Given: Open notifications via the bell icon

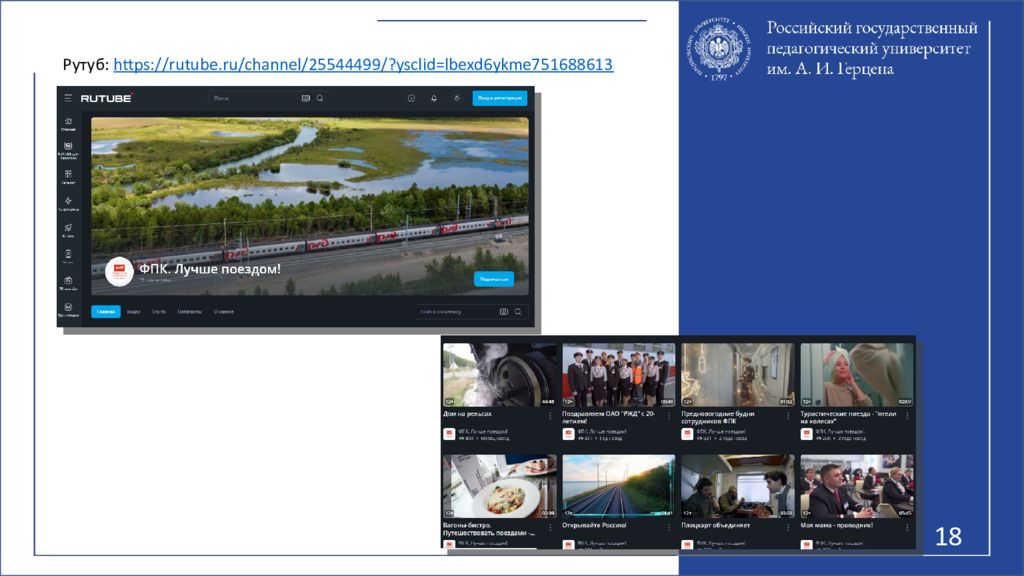Looking at the screenshot, I should (434, 98).
